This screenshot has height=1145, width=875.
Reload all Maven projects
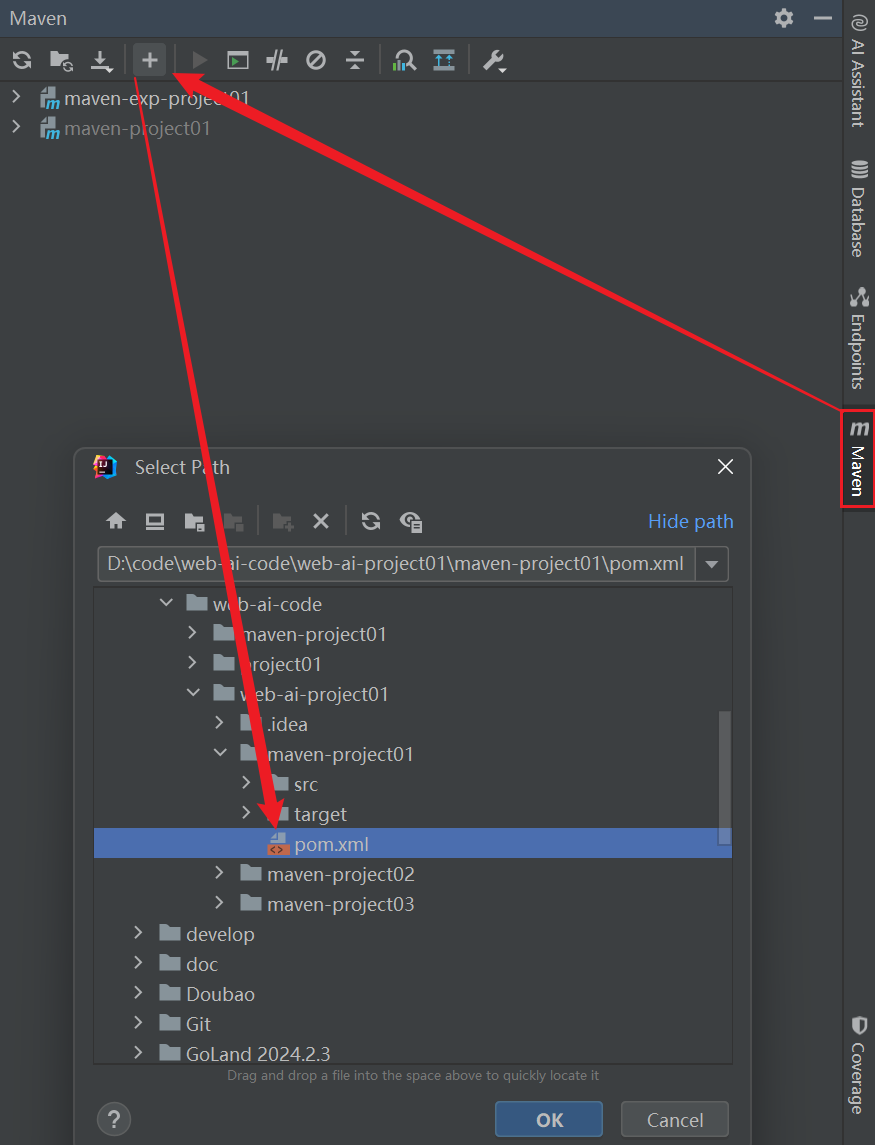click(22, 60)
